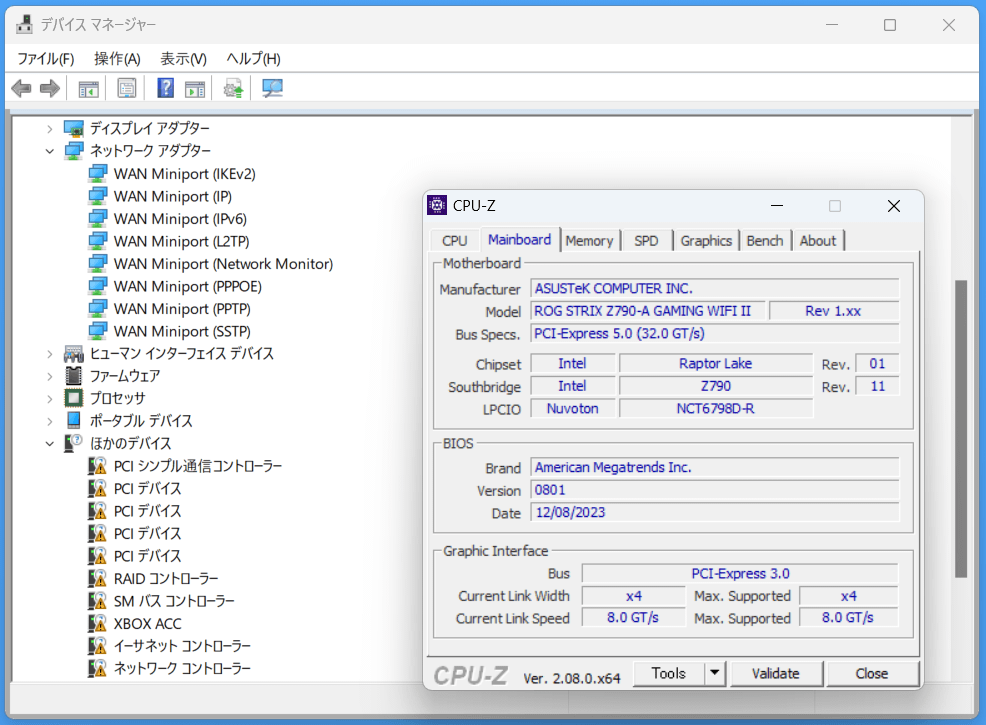This screenshot has height=725, width=986.
Task: Click the forward arrow in Device Manager toolbar
Action: tap(49, 89)
